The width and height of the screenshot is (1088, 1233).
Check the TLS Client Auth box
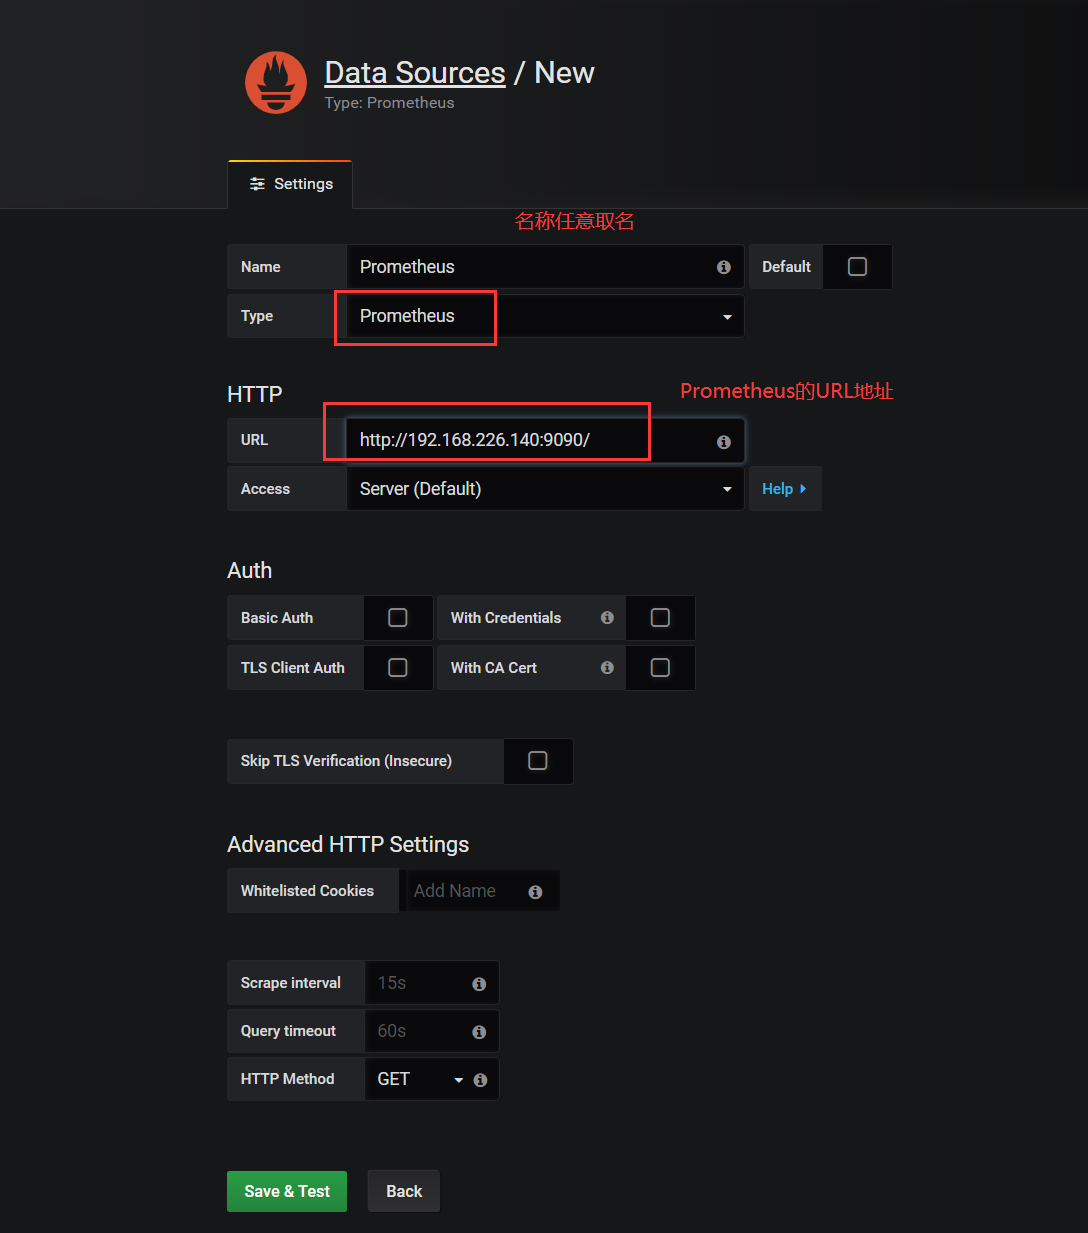pos(398,668)
